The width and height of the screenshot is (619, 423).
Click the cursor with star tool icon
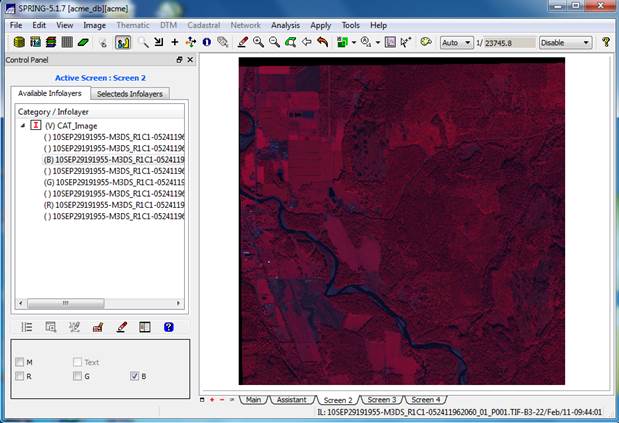(405, 42)
